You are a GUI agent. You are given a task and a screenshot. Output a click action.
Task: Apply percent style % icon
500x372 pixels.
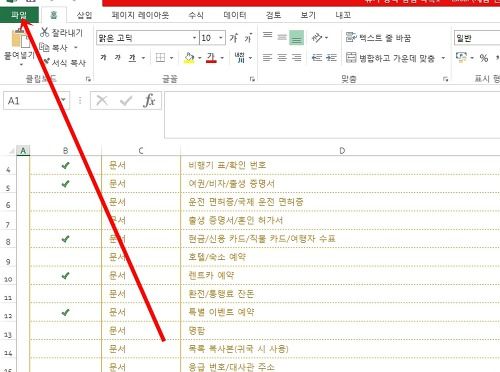tap(484, 58)
